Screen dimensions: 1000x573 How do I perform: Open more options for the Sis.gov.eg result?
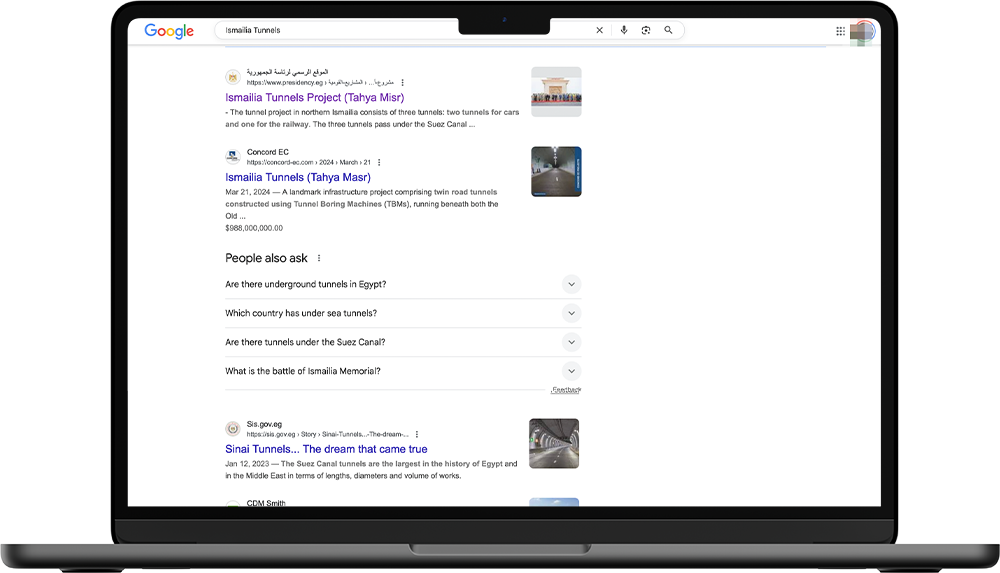coord(417,434)
